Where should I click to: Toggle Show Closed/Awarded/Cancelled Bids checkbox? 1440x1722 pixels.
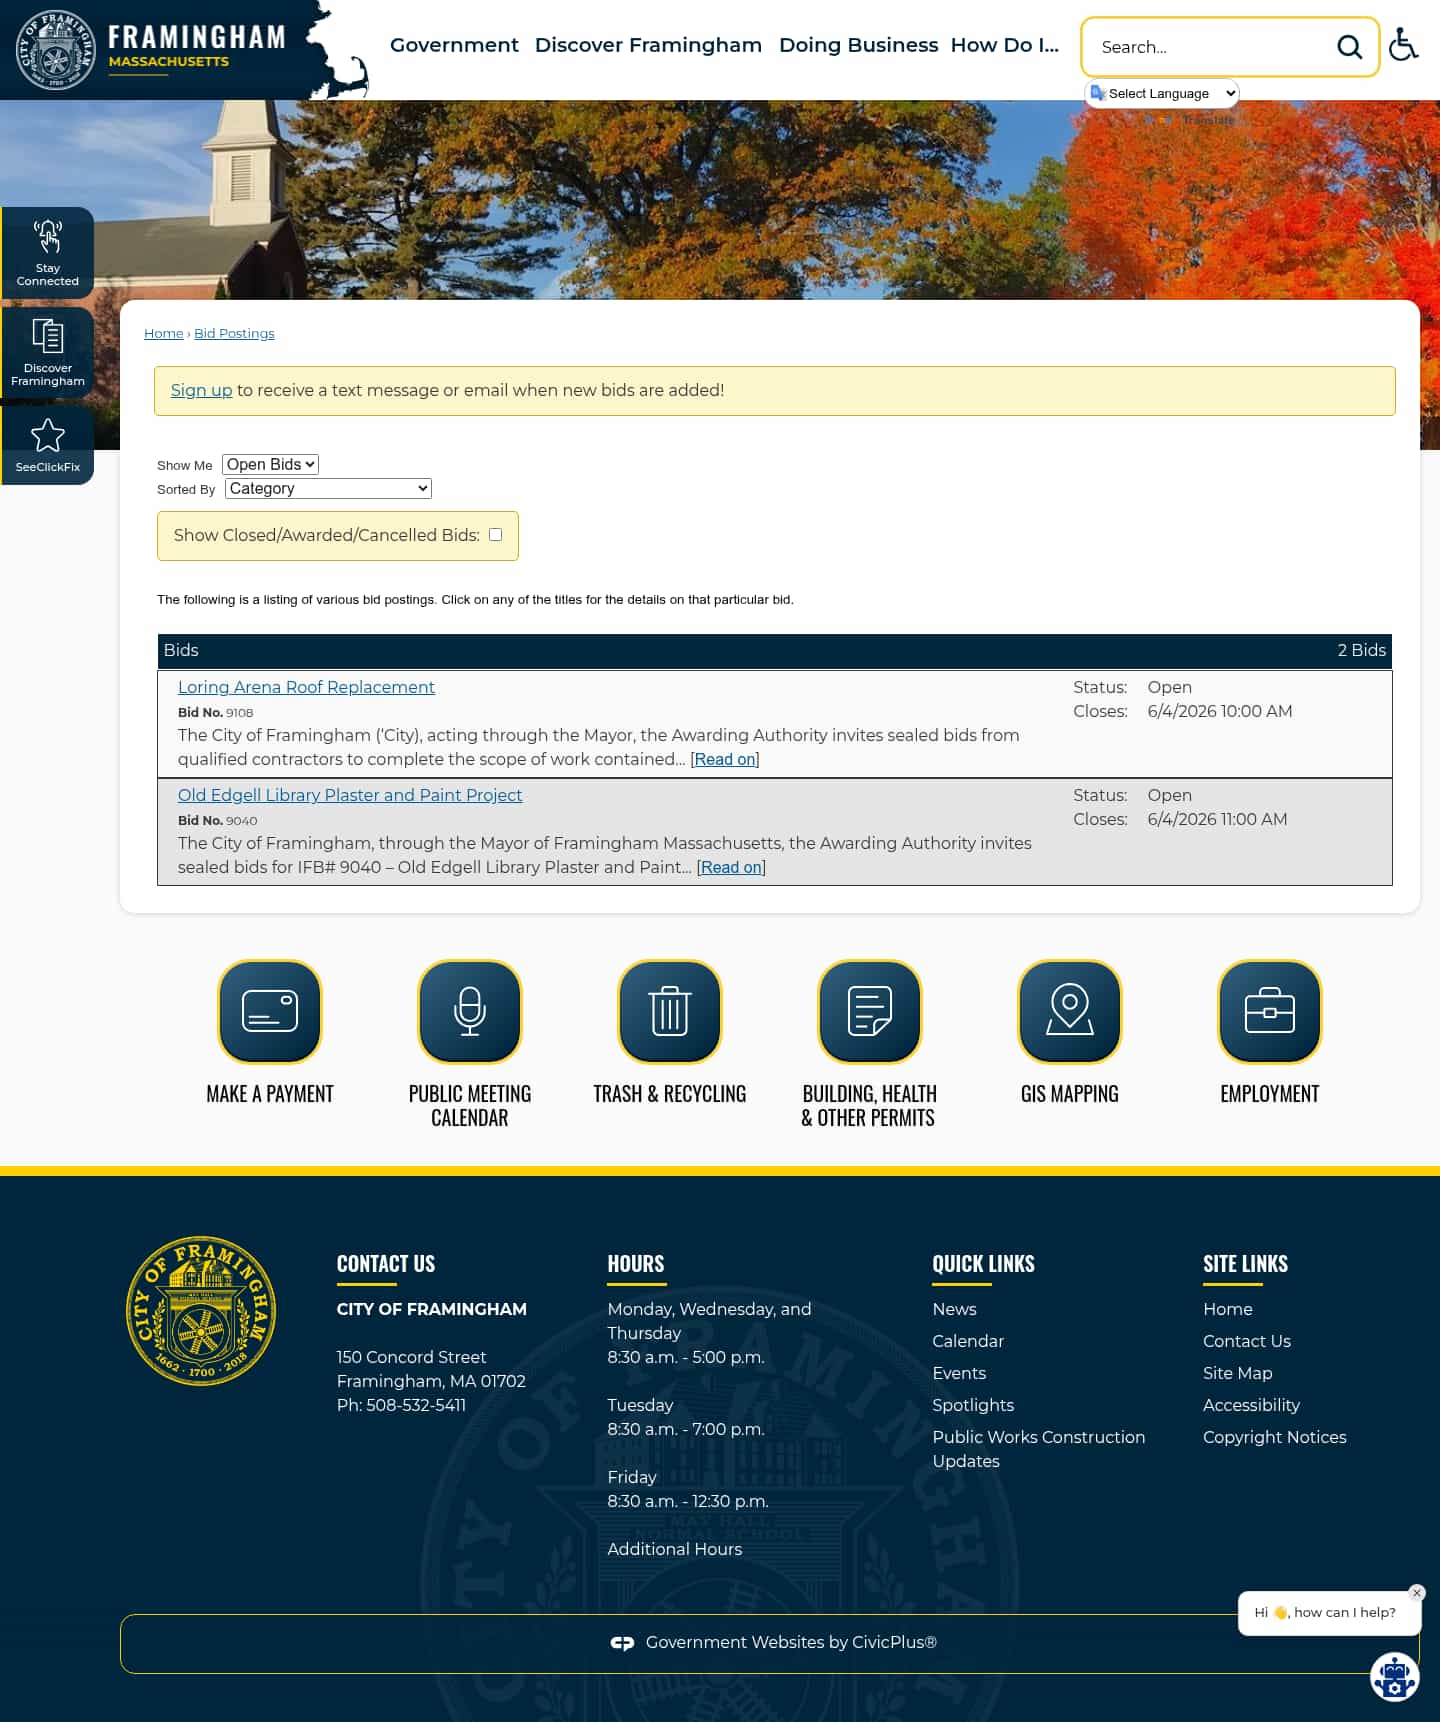coord(495,535)
